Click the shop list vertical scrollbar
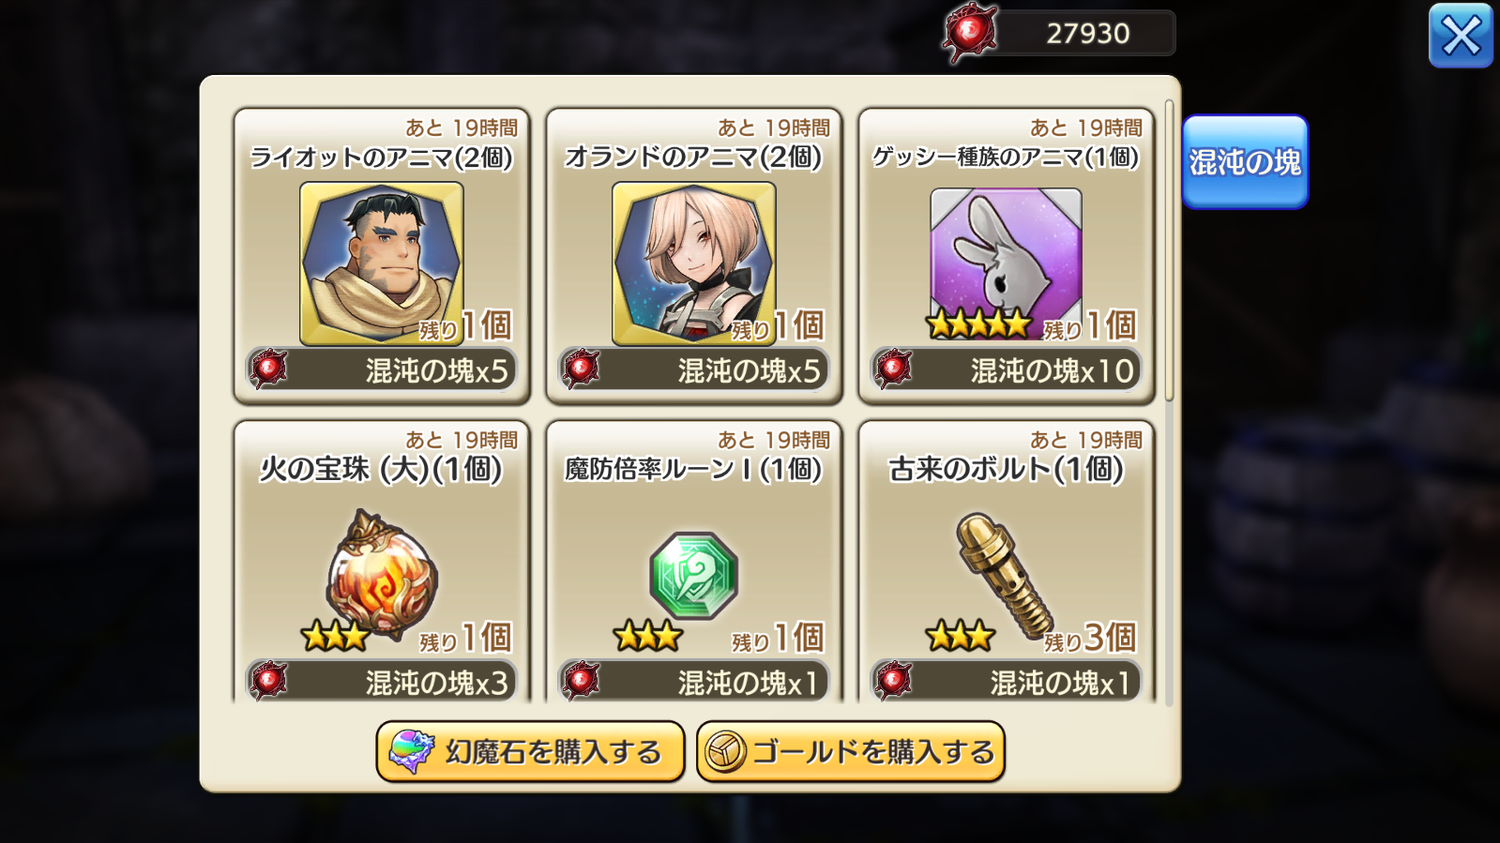The width and height of the screenshot is (1500, 843). click(1169, 250)
